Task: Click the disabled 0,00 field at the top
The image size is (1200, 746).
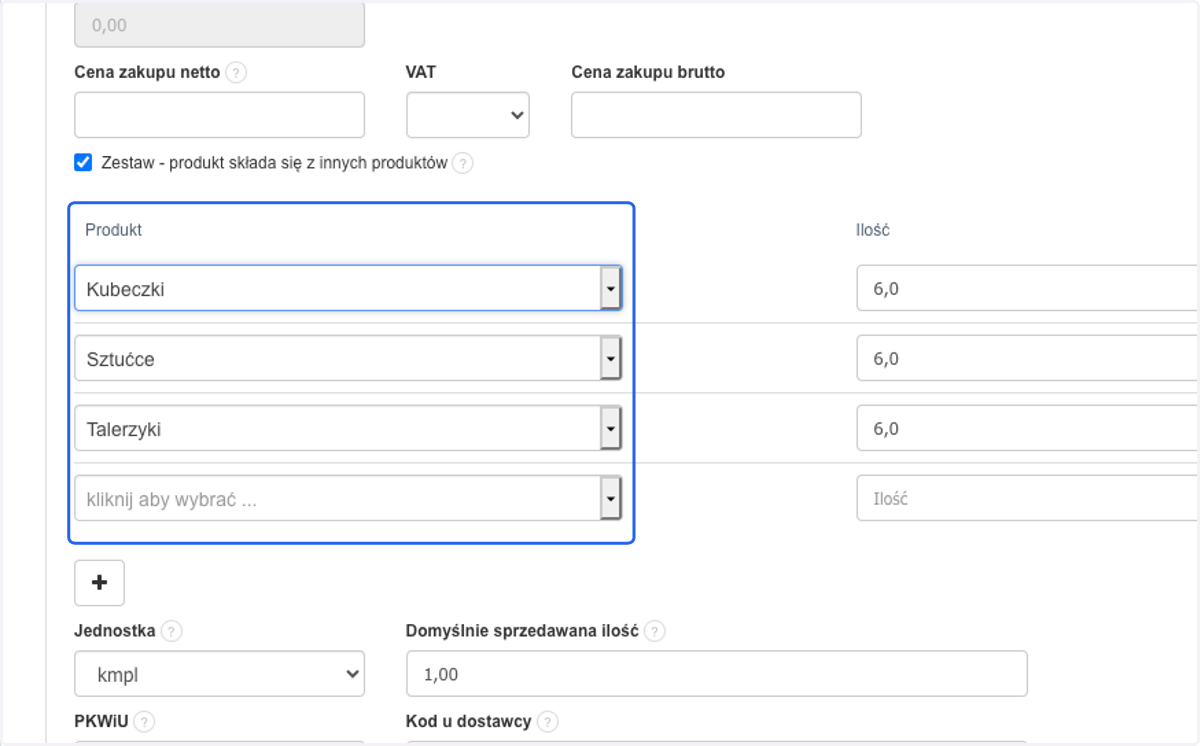Action: coord(219,25)
